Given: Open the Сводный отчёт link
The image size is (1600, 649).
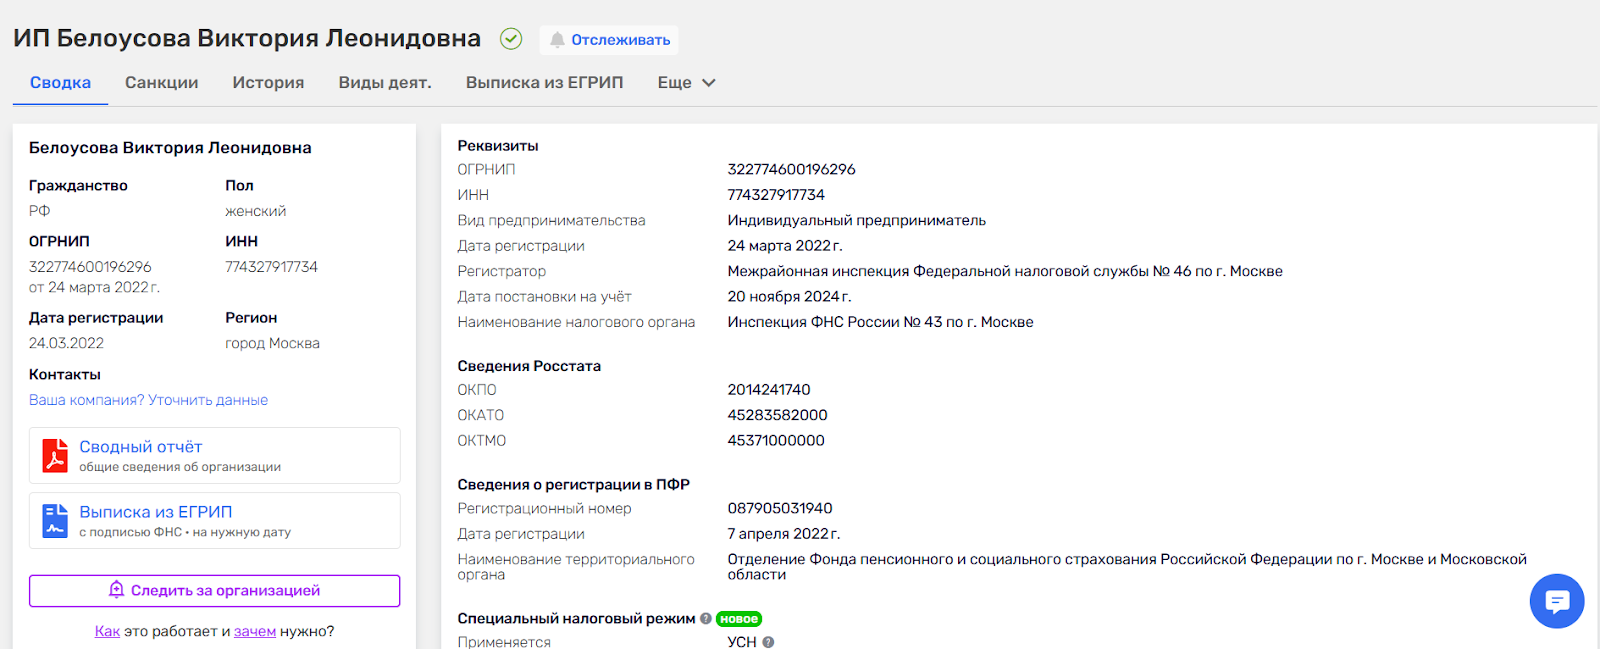Looking at the screenshot, I should point(141,447).
